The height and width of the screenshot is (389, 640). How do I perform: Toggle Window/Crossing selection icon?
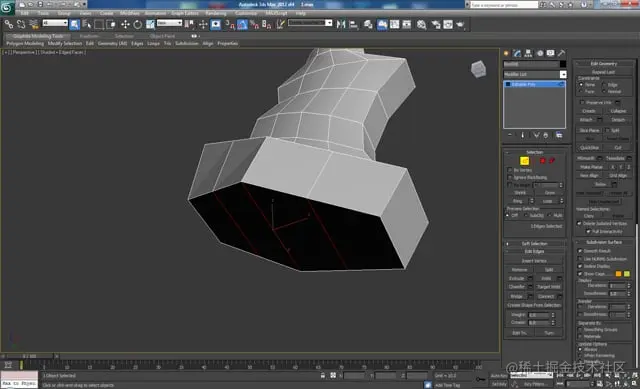(111, 24)
